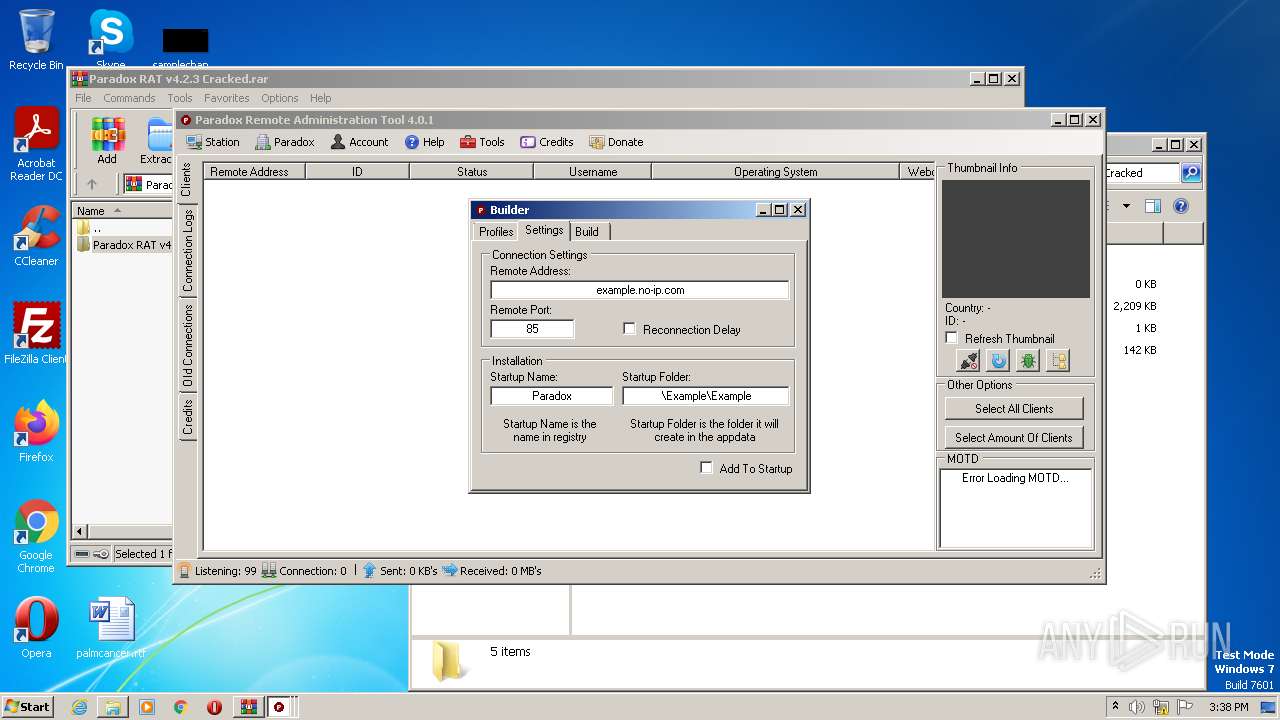The image size is (1280, 720).
Task: Enable the Add To Startup checkbox
Action: click(x=706, y=468)
